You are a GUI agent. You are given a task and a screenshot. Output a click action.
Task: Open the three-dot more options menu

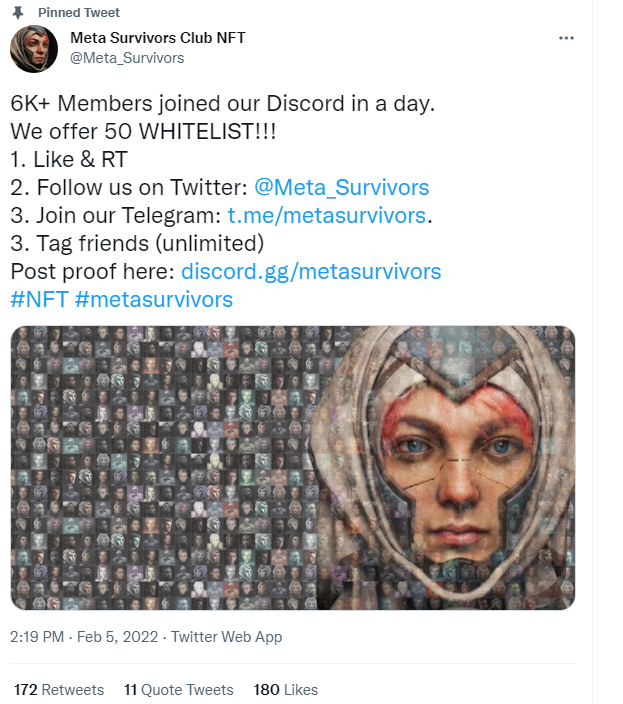pos(566,38)
